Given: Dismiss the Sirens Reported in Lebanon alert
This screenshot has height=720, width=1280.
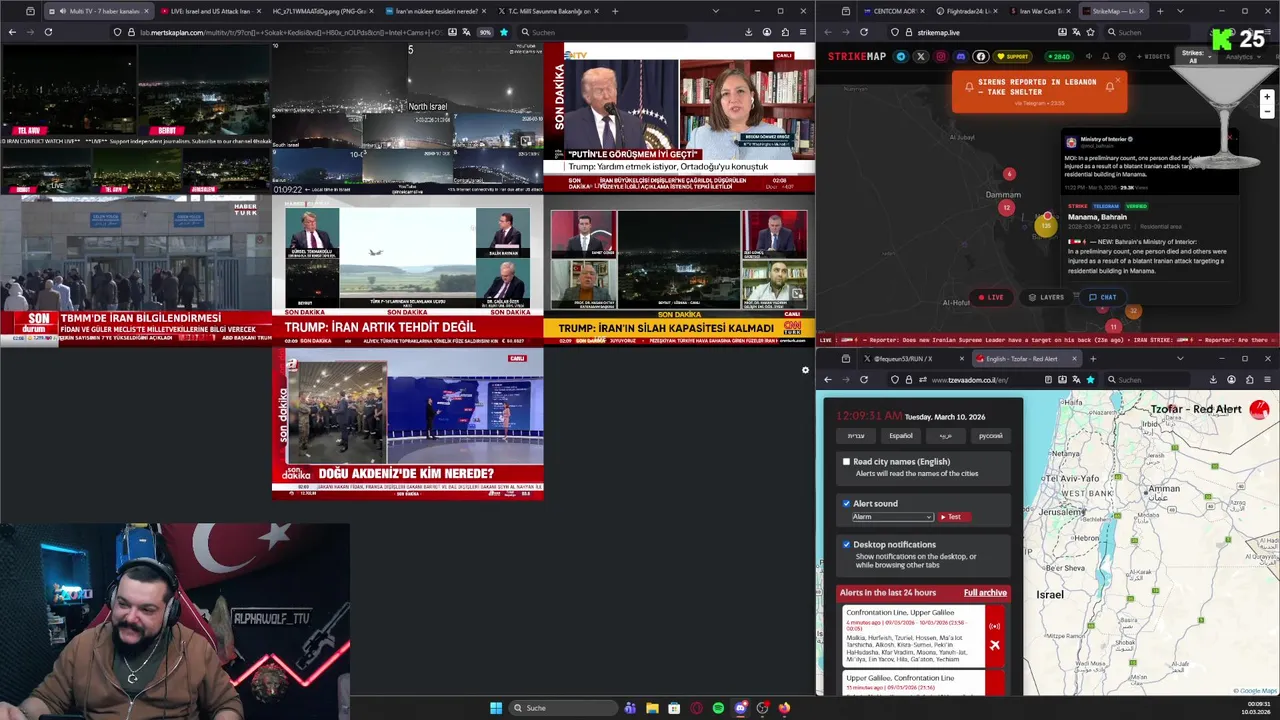Looking at the screenshot, I should click(x=1118, y=80).
